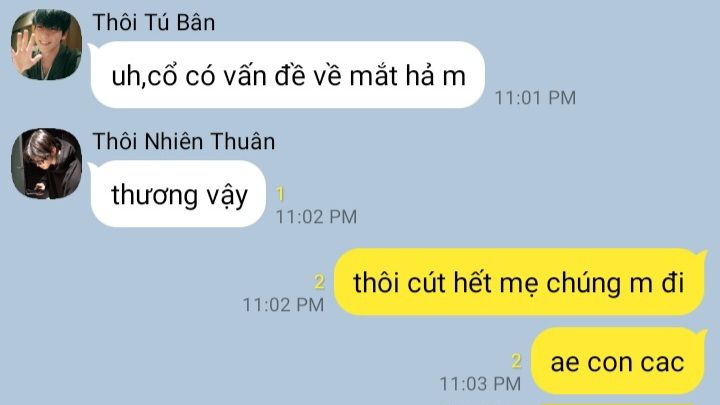Click the unread count 2 beside "ae con cac"
Image resolution: width=720 pixels, height=405 pixels.
coord(517,361)
